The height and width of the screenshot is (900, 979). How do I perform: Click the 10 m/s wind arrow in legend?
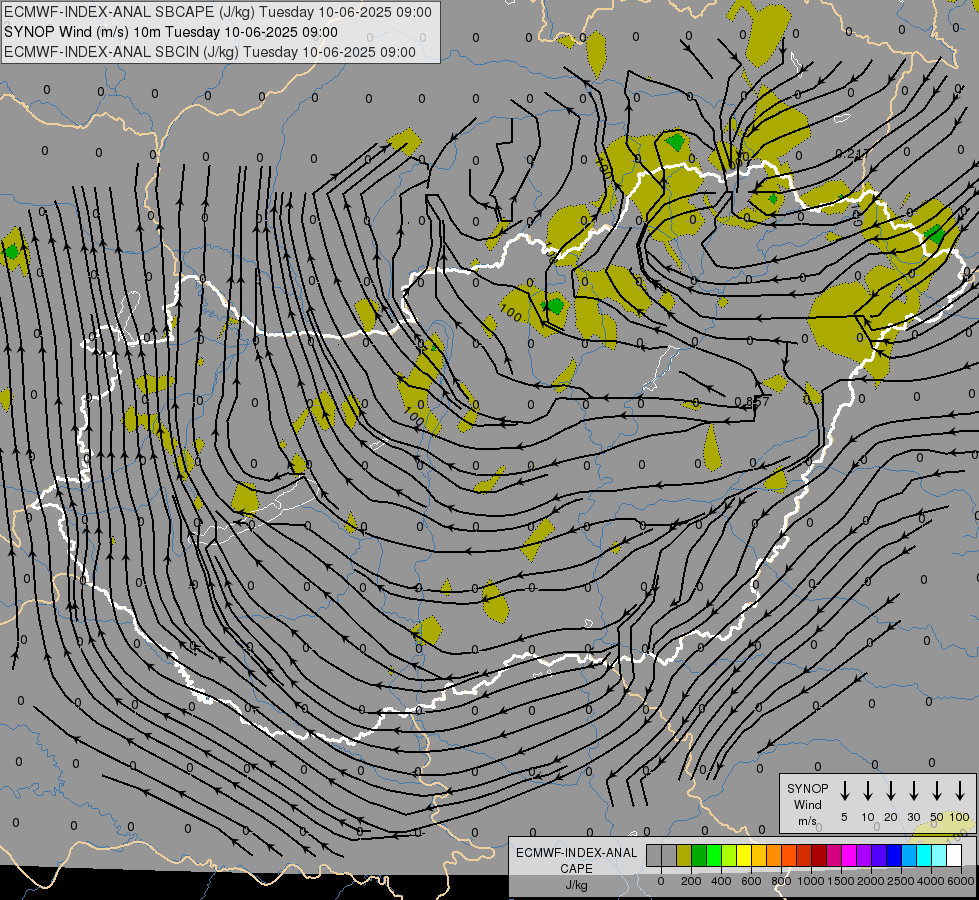(x=867, y=790)
